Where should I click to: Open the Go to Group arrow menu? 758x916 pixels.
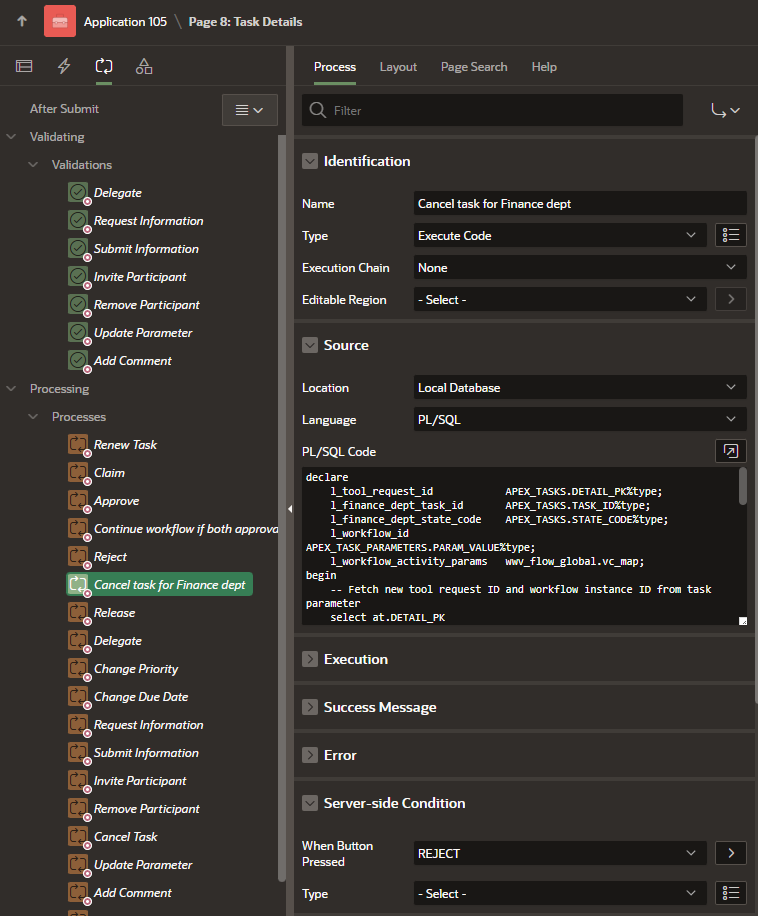[x=725, y=110]
